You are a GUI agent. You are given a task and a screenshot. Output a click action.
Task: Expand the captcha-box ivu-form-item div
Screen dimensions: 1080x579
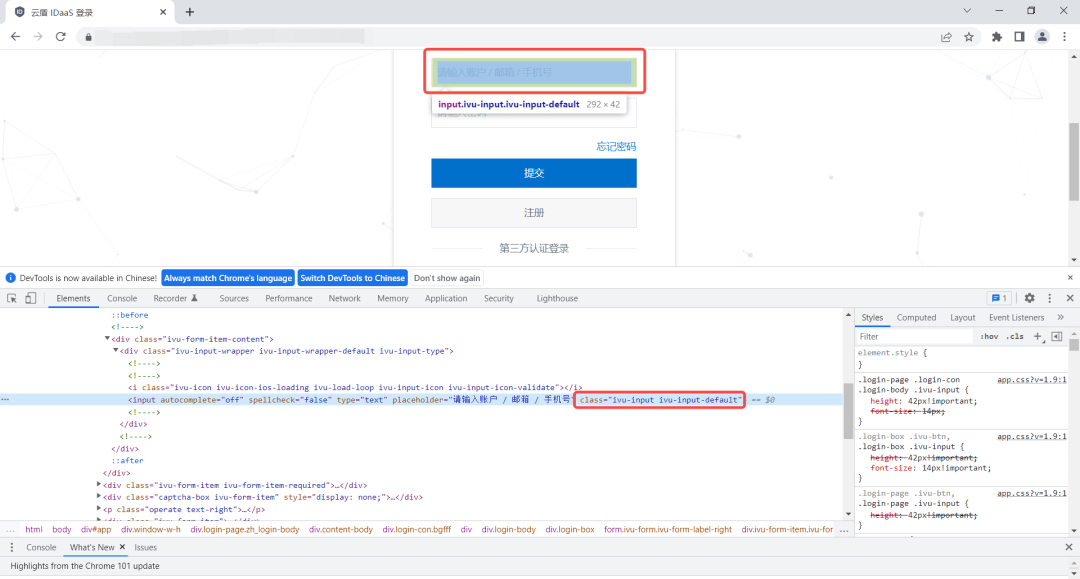[x=98, y=497]
